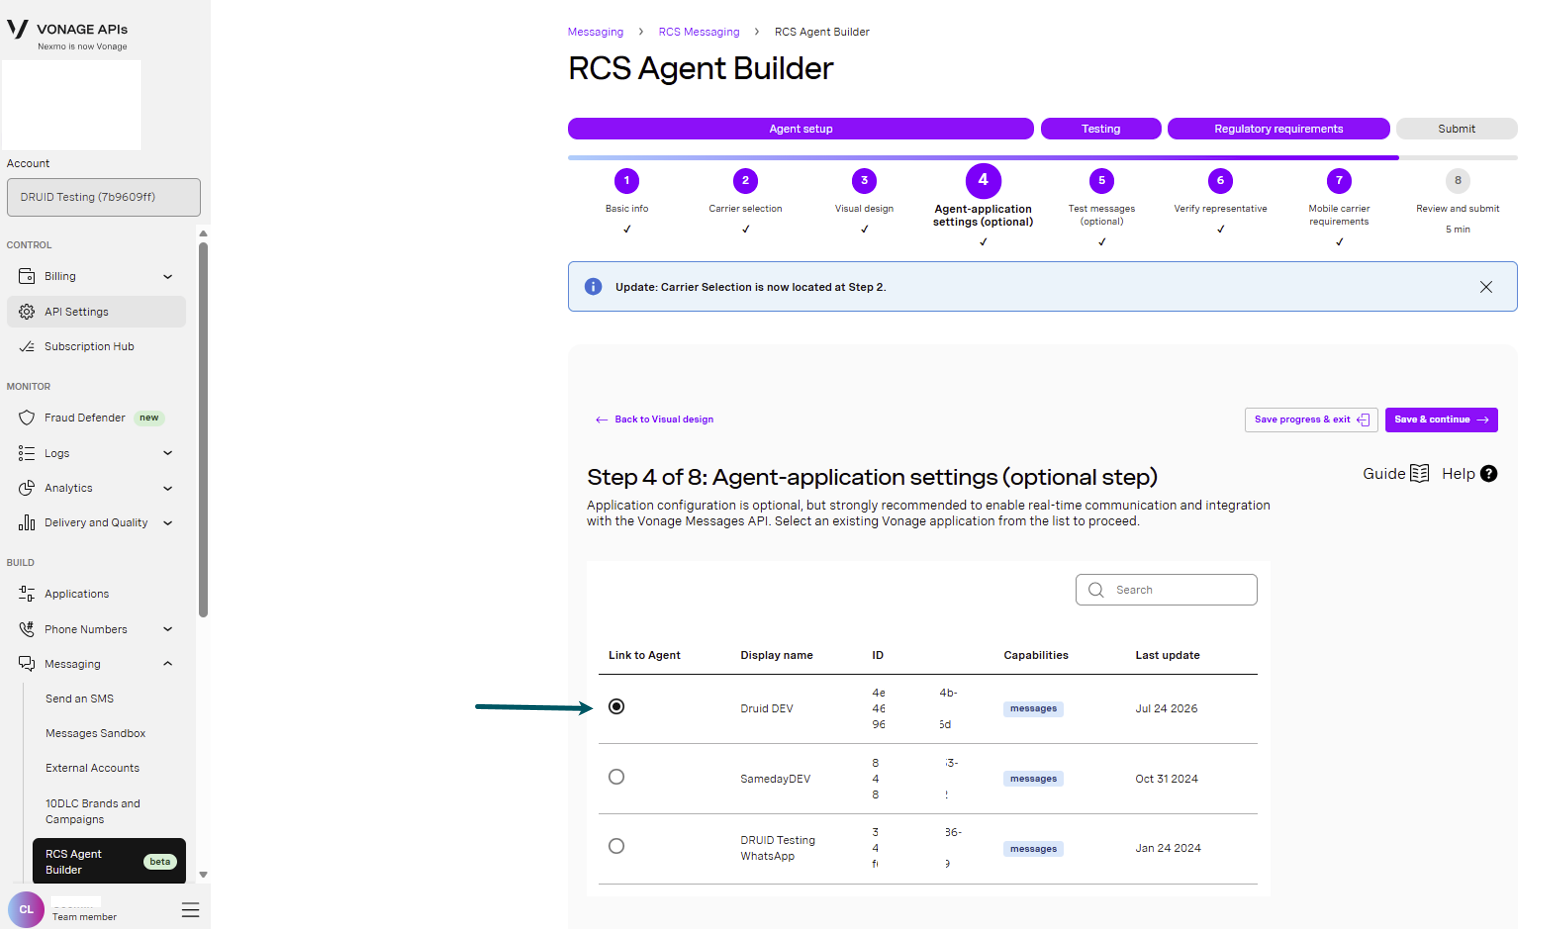This screenshot has height=929, width=1544.
Task: Click the Last update column header
Action: pyautogui.click(x=1167, y=656)
